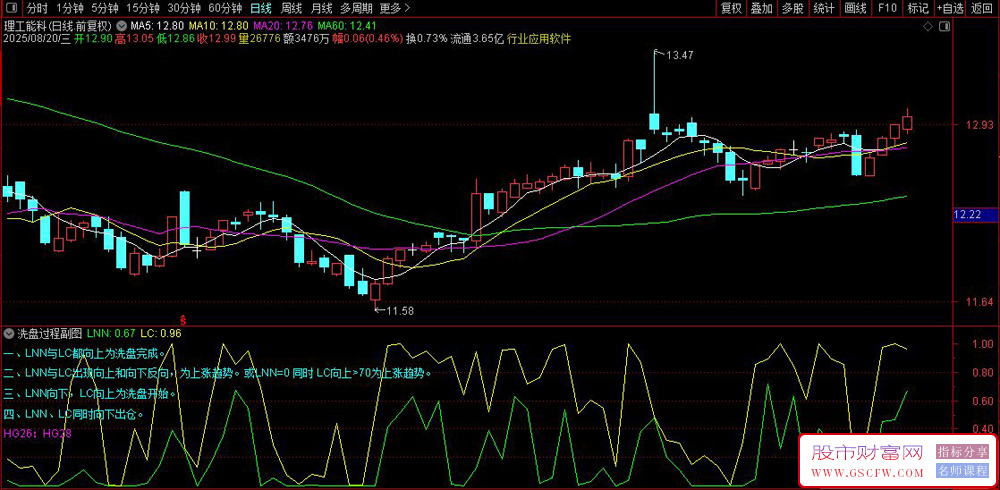
Task: Switch to the 分时 timeline view
Action: click(x=37, y=8)
